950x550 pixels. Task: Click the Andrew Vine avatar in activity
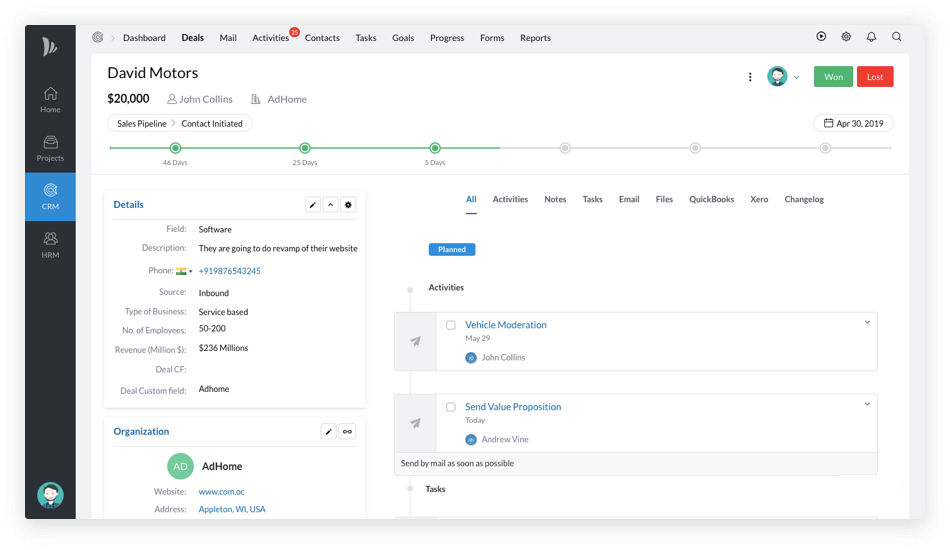(x=471, y=440)
